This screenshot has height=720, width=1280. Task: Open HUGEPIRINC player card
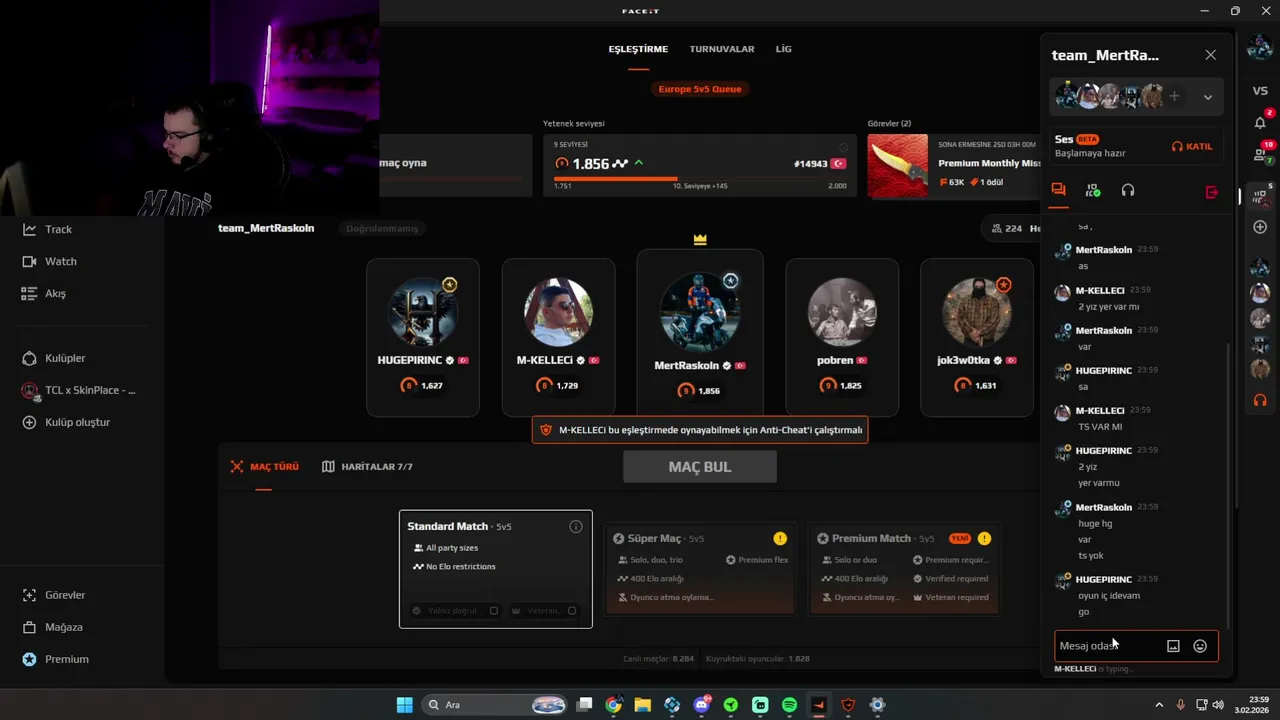click(x=423, y=337)
